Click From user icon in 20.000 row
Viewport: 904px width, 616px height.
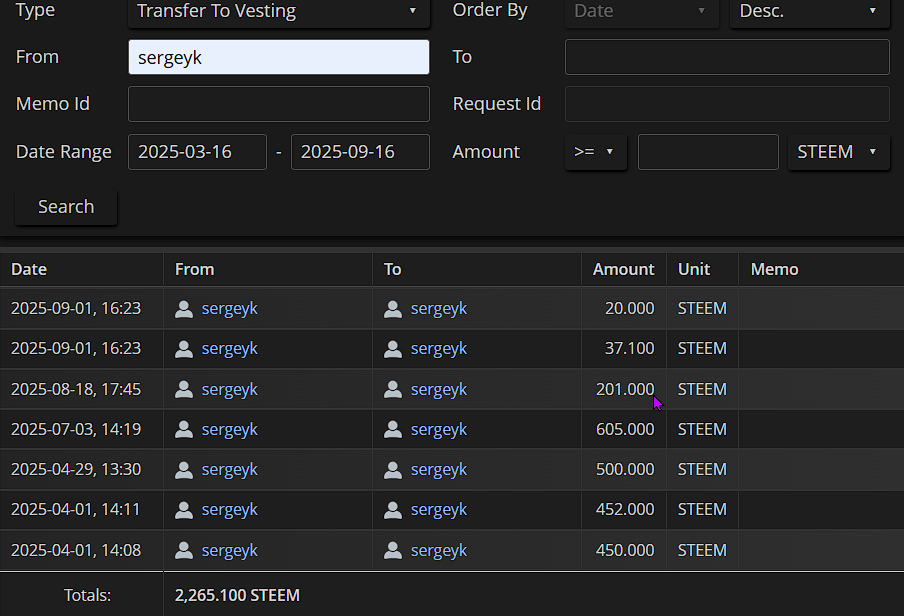coord(184,309)
